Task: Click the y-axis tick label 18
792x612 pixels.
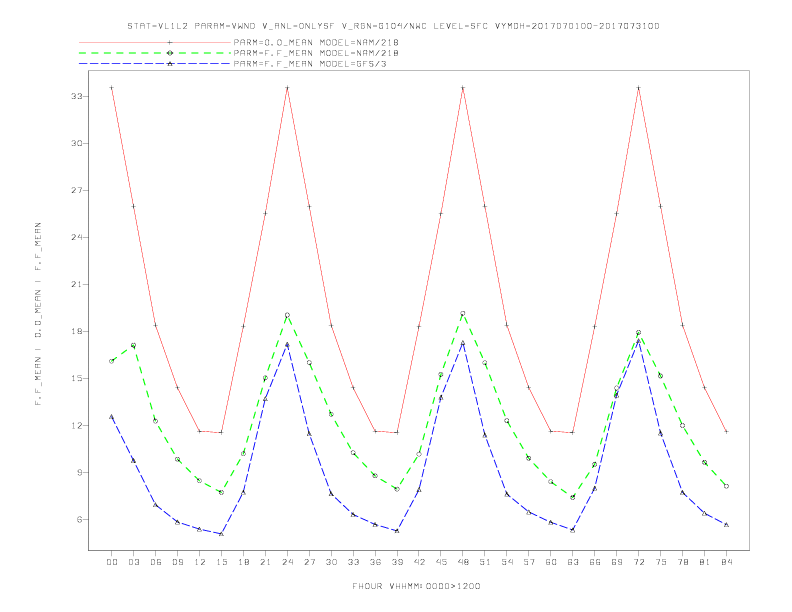Action: click(x=77, y=331)
